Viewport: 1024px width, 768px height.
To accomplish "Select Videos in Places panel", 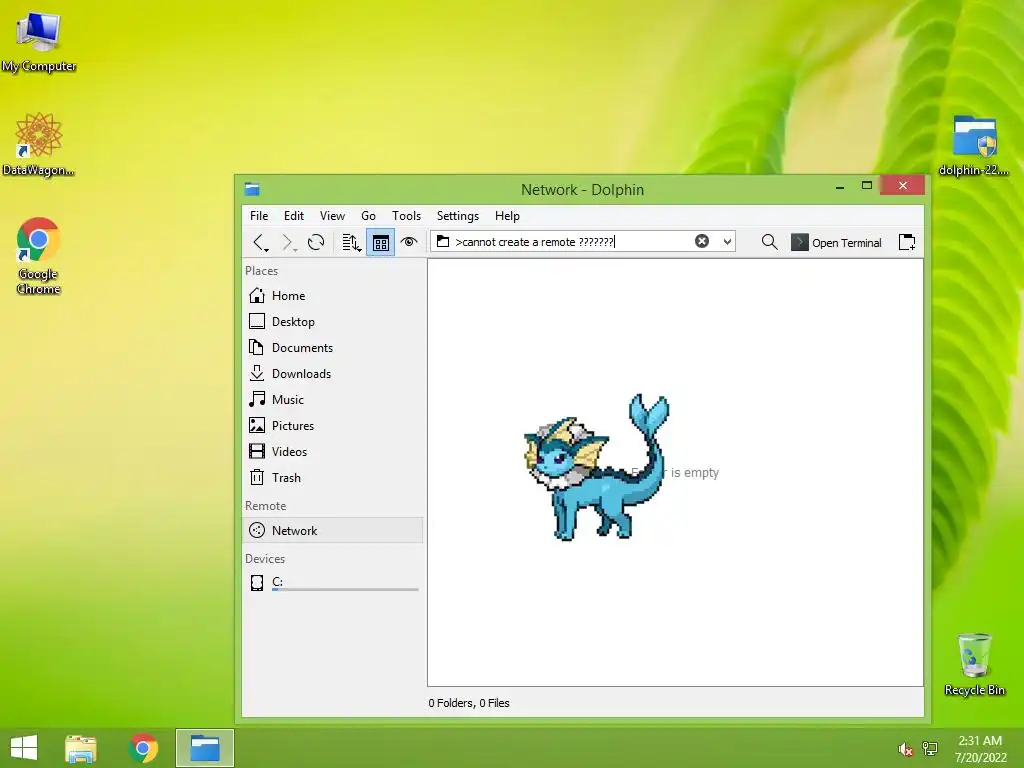I will pyautogui.click(x=333, y=452).
